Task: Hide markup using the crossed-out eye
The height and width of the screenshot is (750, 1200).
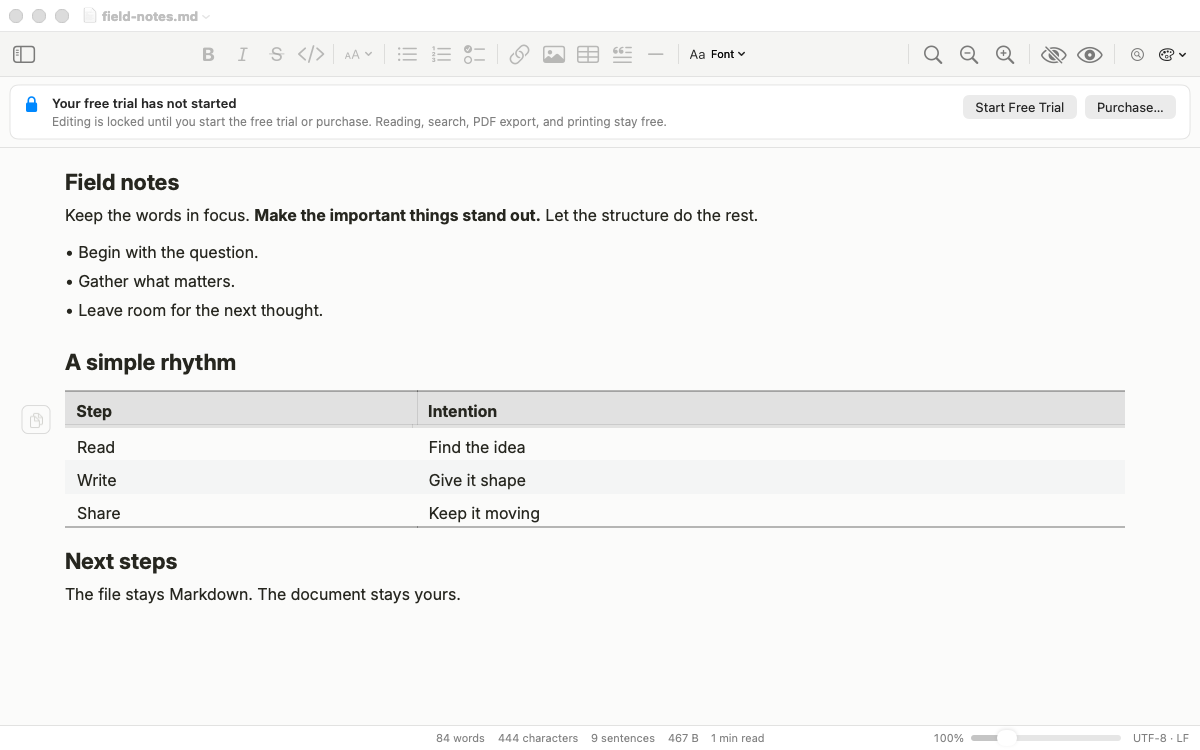Action: click(x=1053, y=54)
